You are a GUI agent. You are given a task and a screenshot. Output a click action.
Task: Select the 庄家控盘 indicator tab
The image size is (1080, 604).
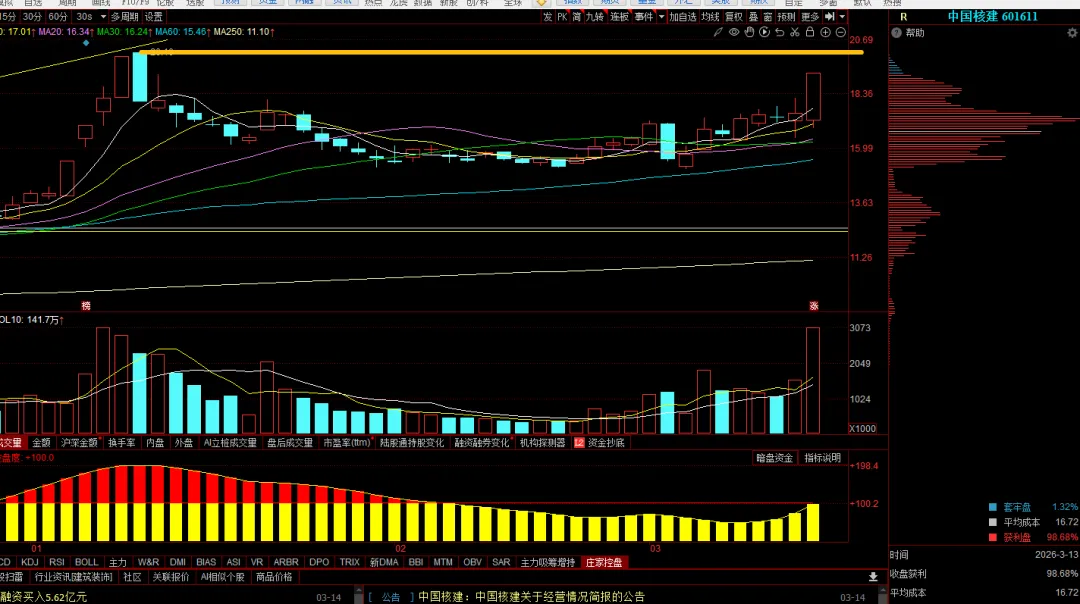point(603,563)
